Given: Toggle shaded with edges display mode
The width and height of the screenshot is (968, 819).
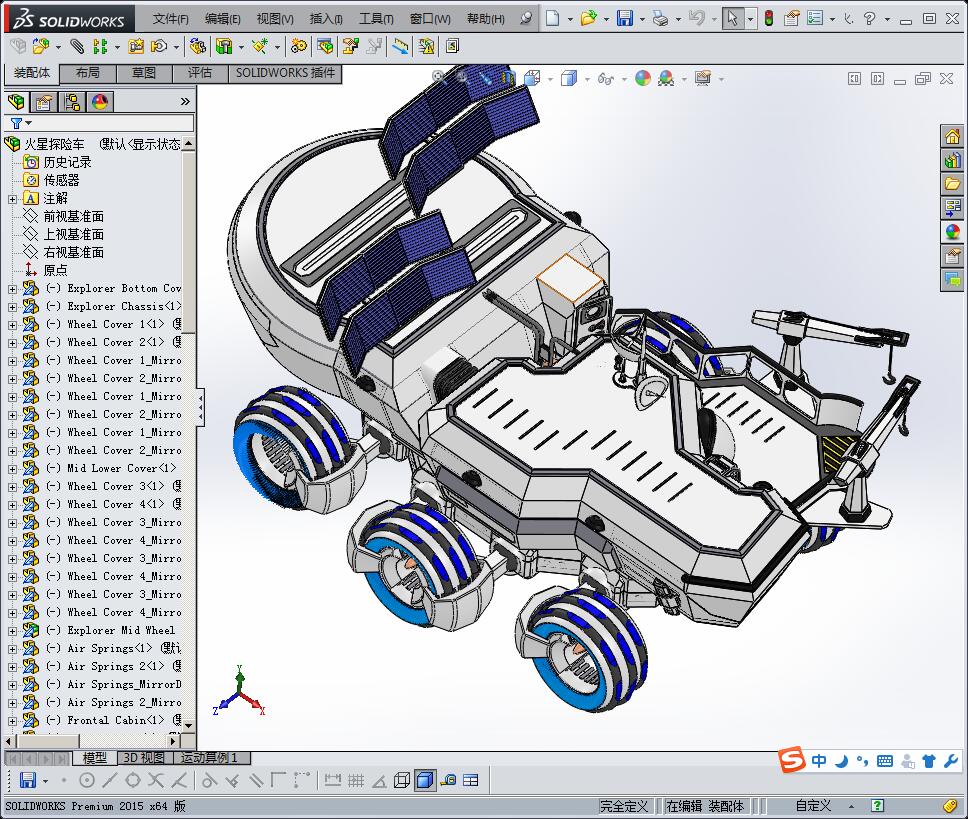Looking at the screenshot, I should (425, 780).
